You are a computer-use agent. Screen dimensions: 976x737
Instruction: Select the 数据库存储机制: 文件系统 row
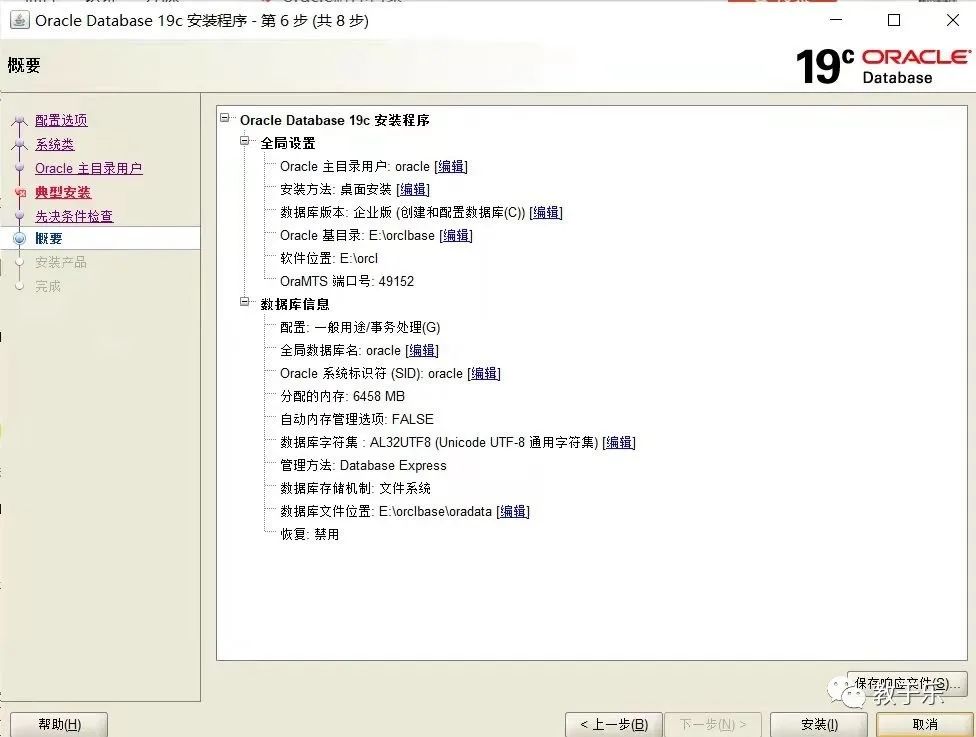pyautogui.click(x=355, y=489)
